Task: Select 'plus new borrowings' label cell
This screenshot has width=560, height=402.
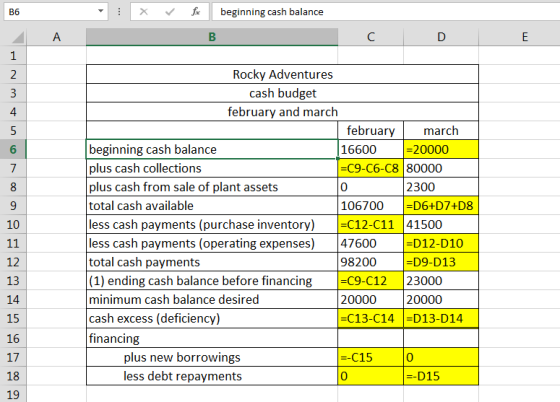Action: 212,357
